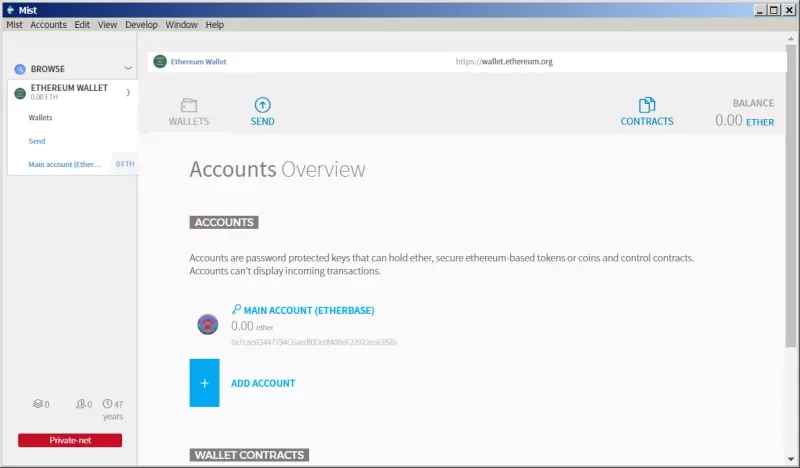
Task: Click the ADD ACCOUNT label
Action: 263,383
